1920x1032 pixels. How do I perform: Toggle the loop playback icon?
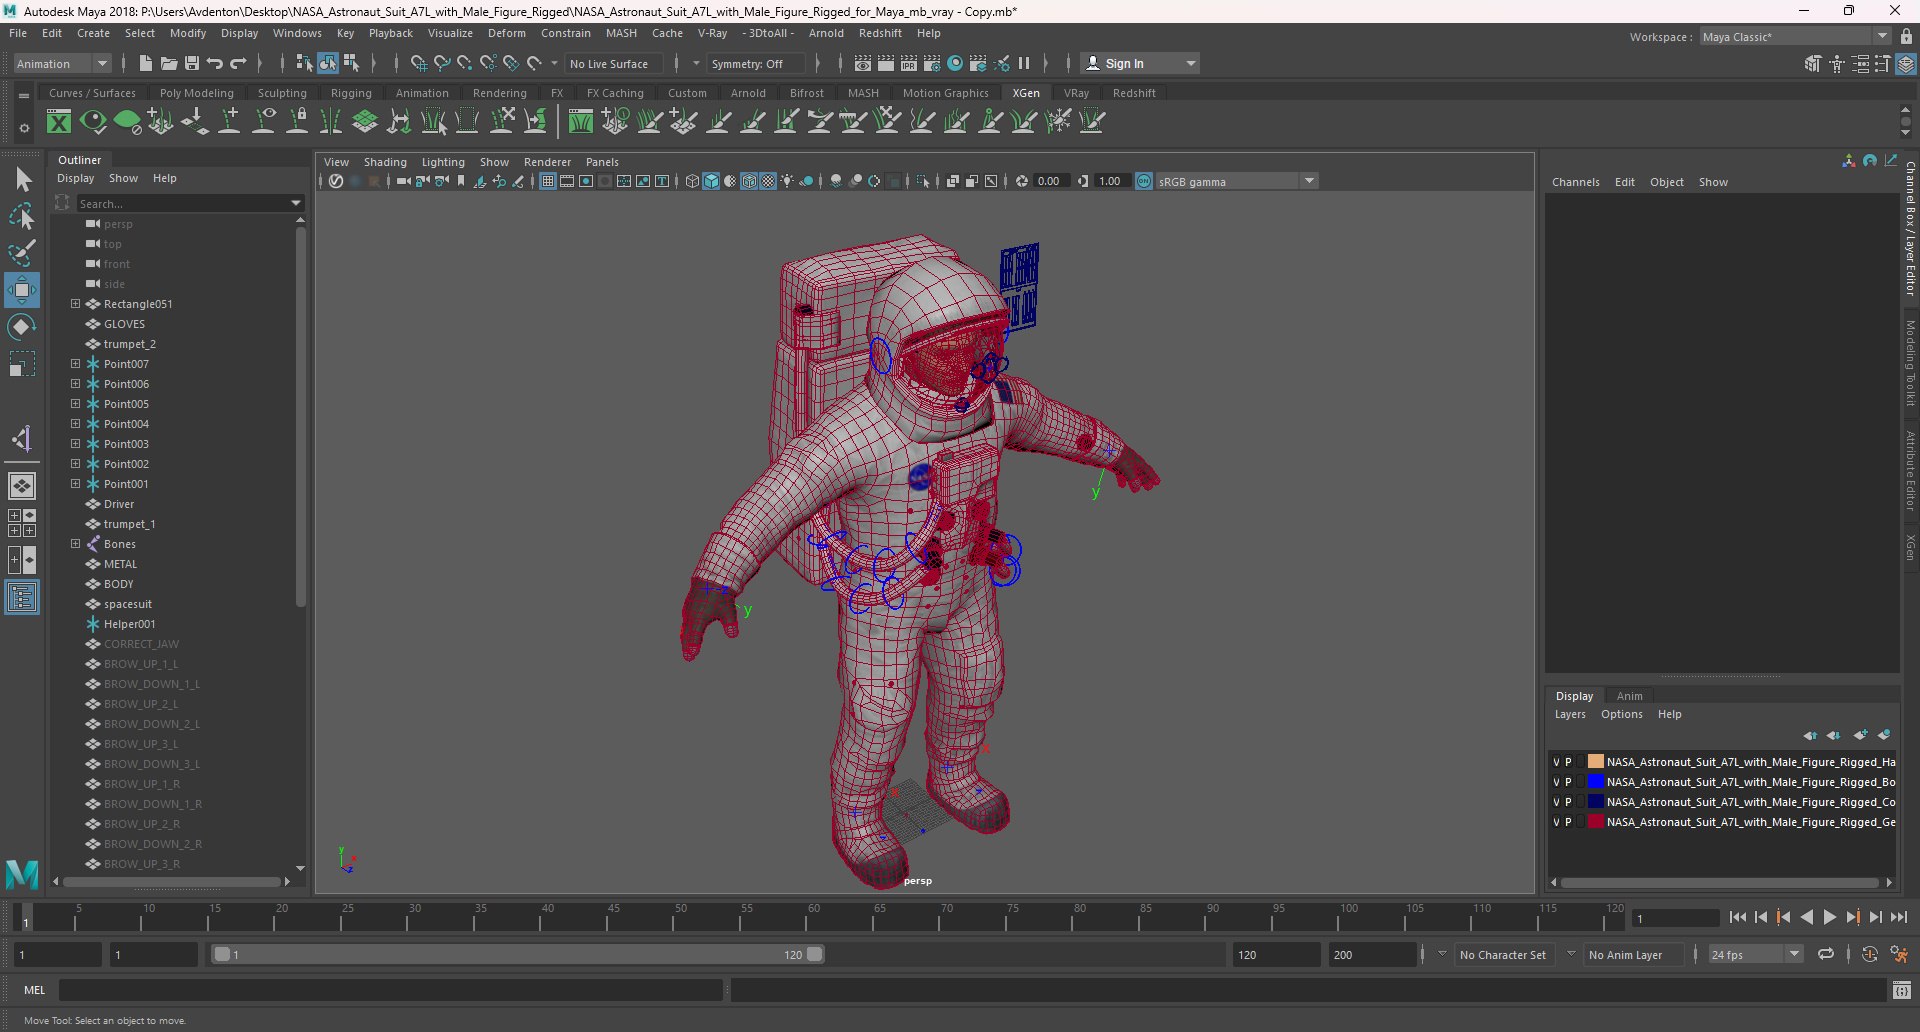coord(1826,954)
